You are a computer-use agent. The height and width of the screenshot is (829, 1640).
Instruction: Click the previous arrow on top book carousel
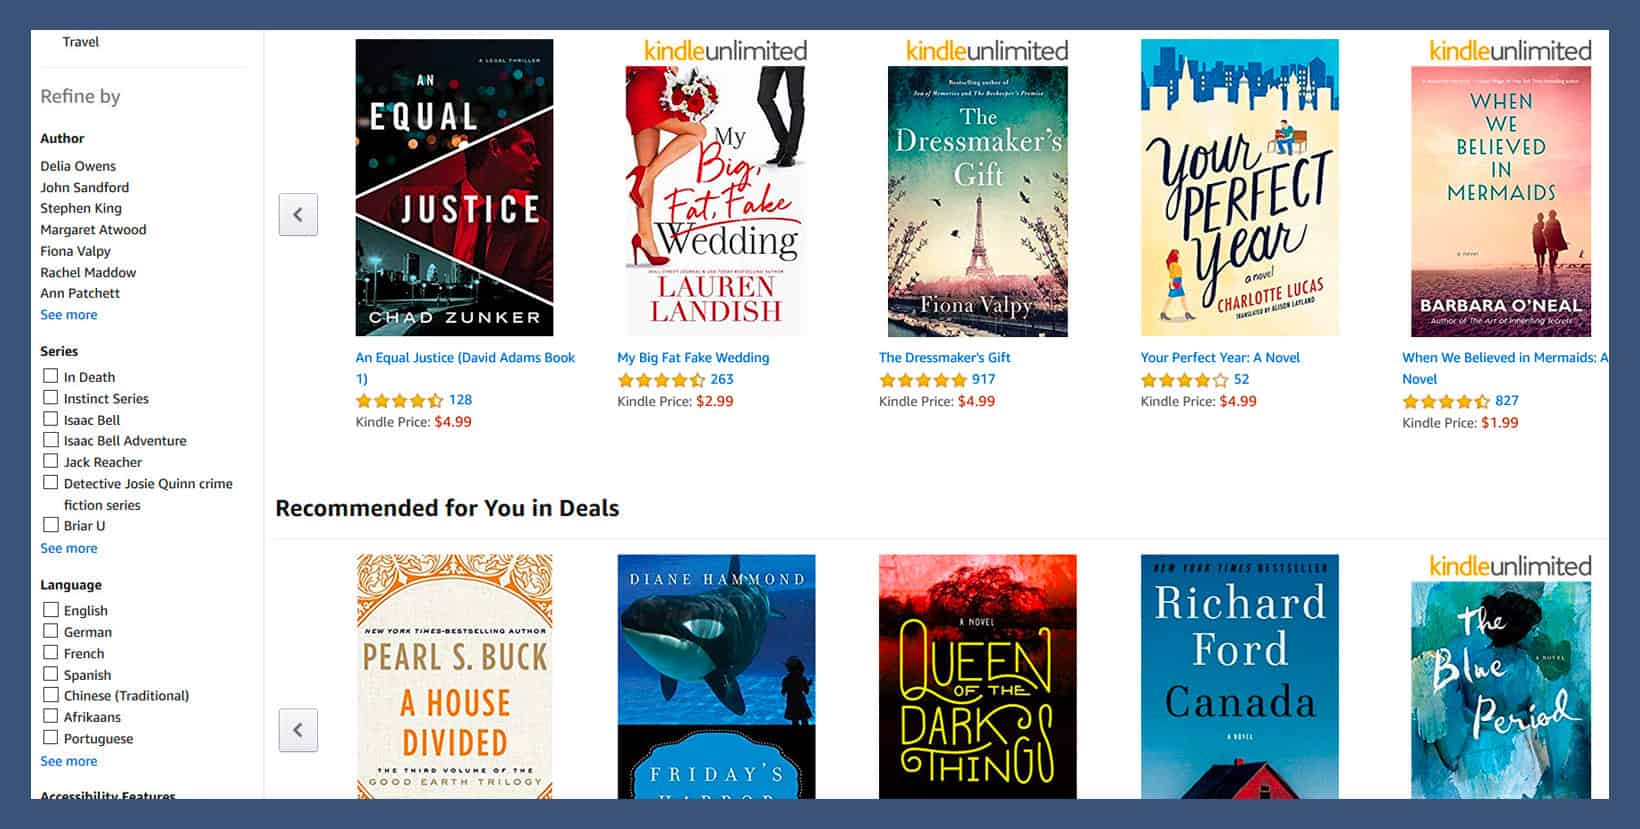pos(298,214)
